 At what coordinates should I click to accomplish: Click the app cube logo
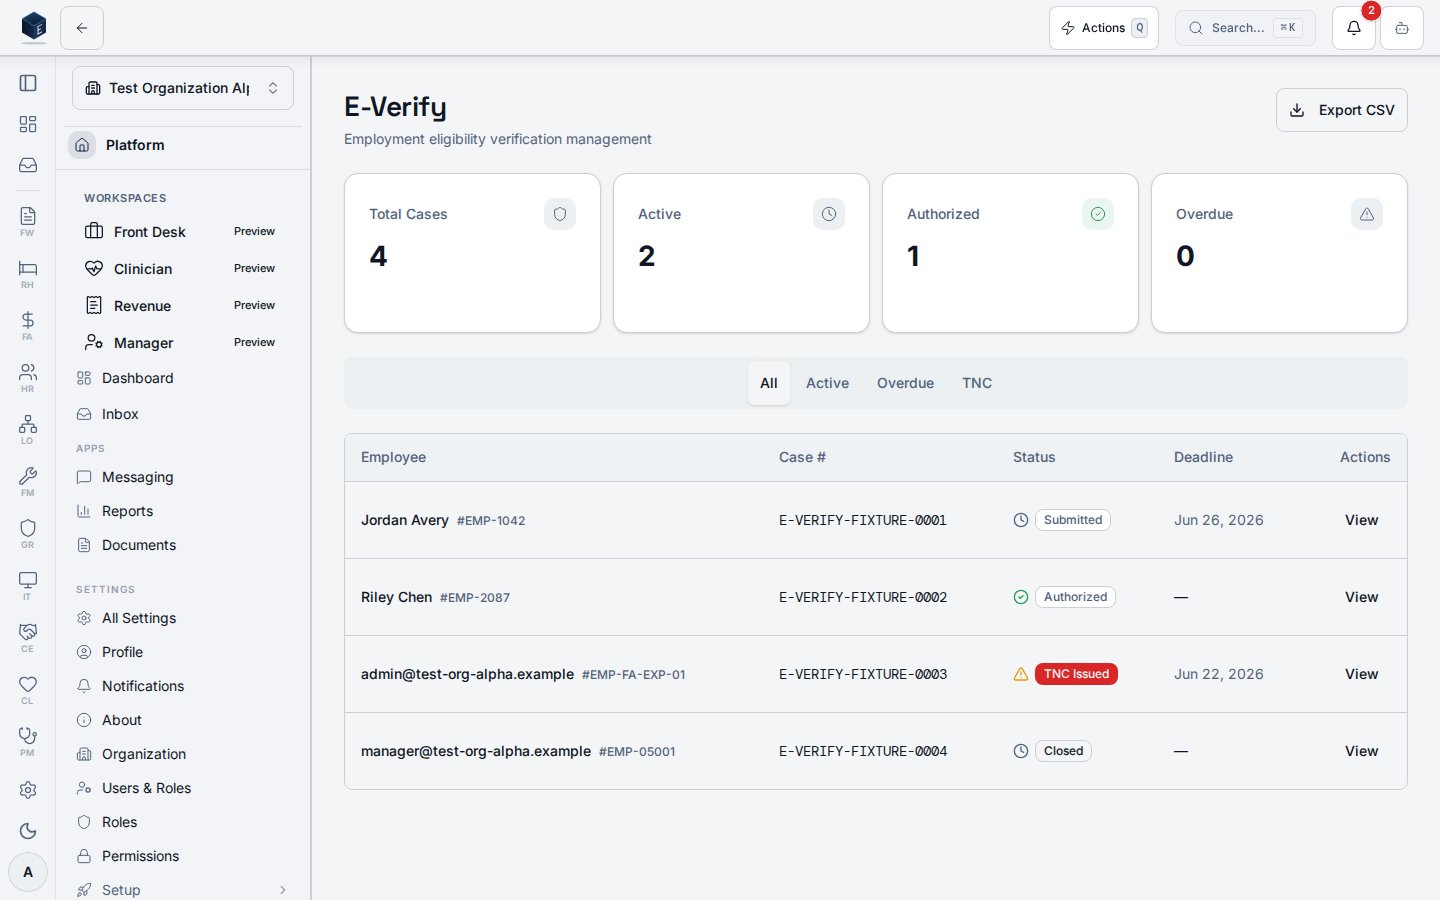[34, 27]
